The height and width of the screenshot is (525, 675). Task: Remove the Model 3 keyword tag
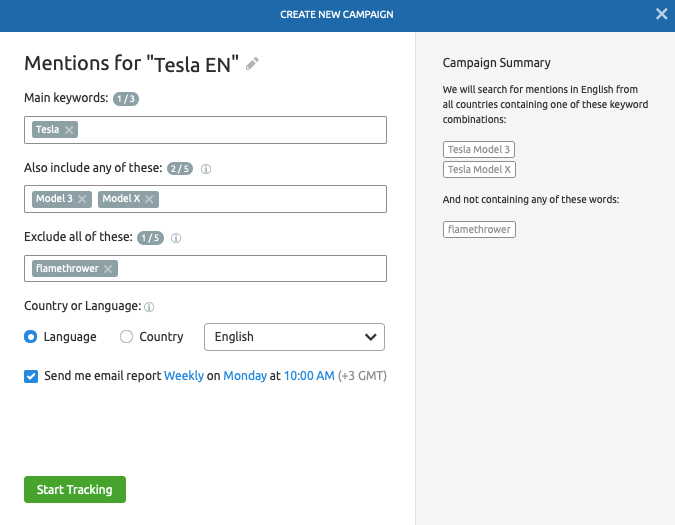tap(82, 199)
